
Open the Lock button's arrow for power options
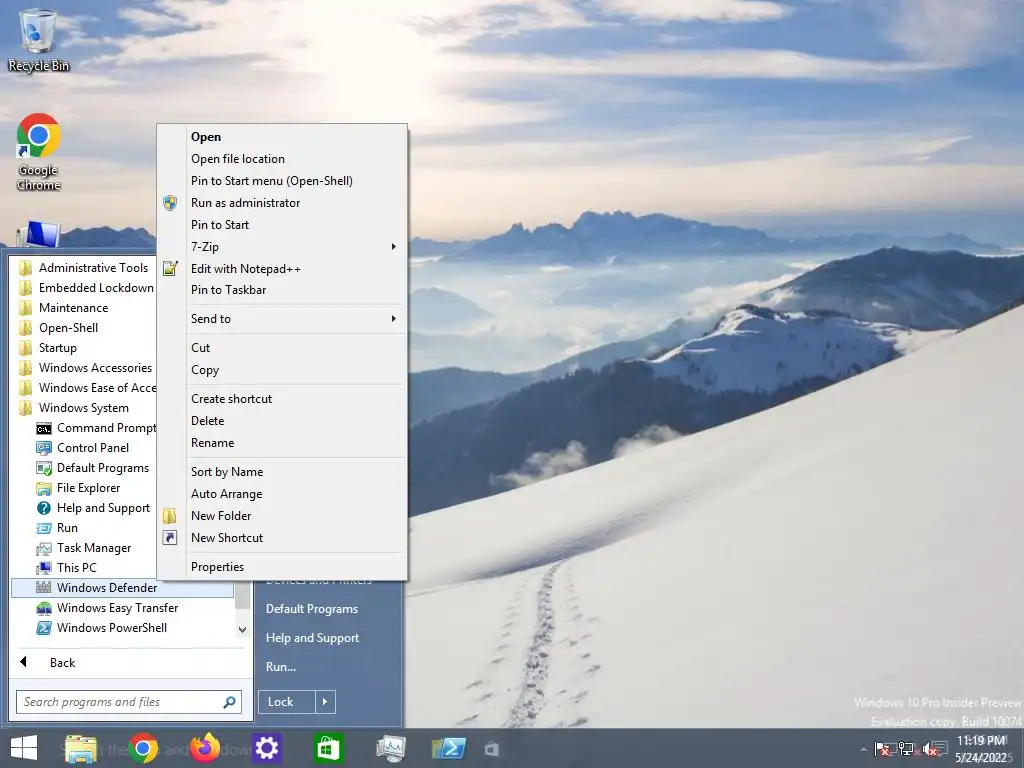tap(325, 702)
